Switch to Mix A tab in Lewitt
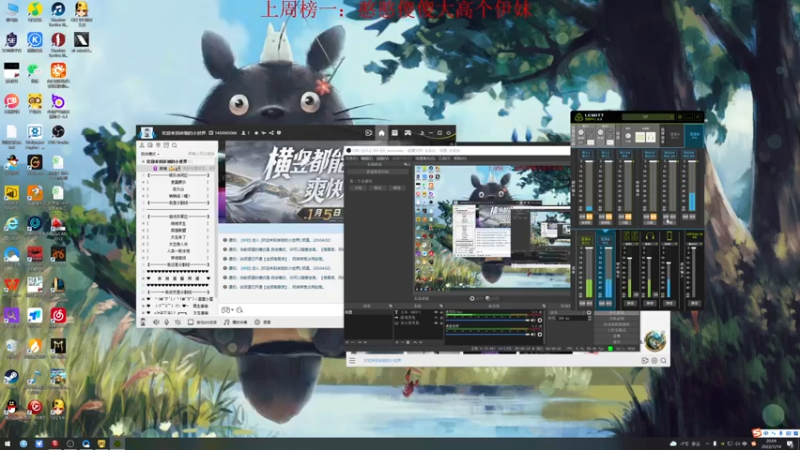Screen dimensions: 800x450 pos(675,134)
